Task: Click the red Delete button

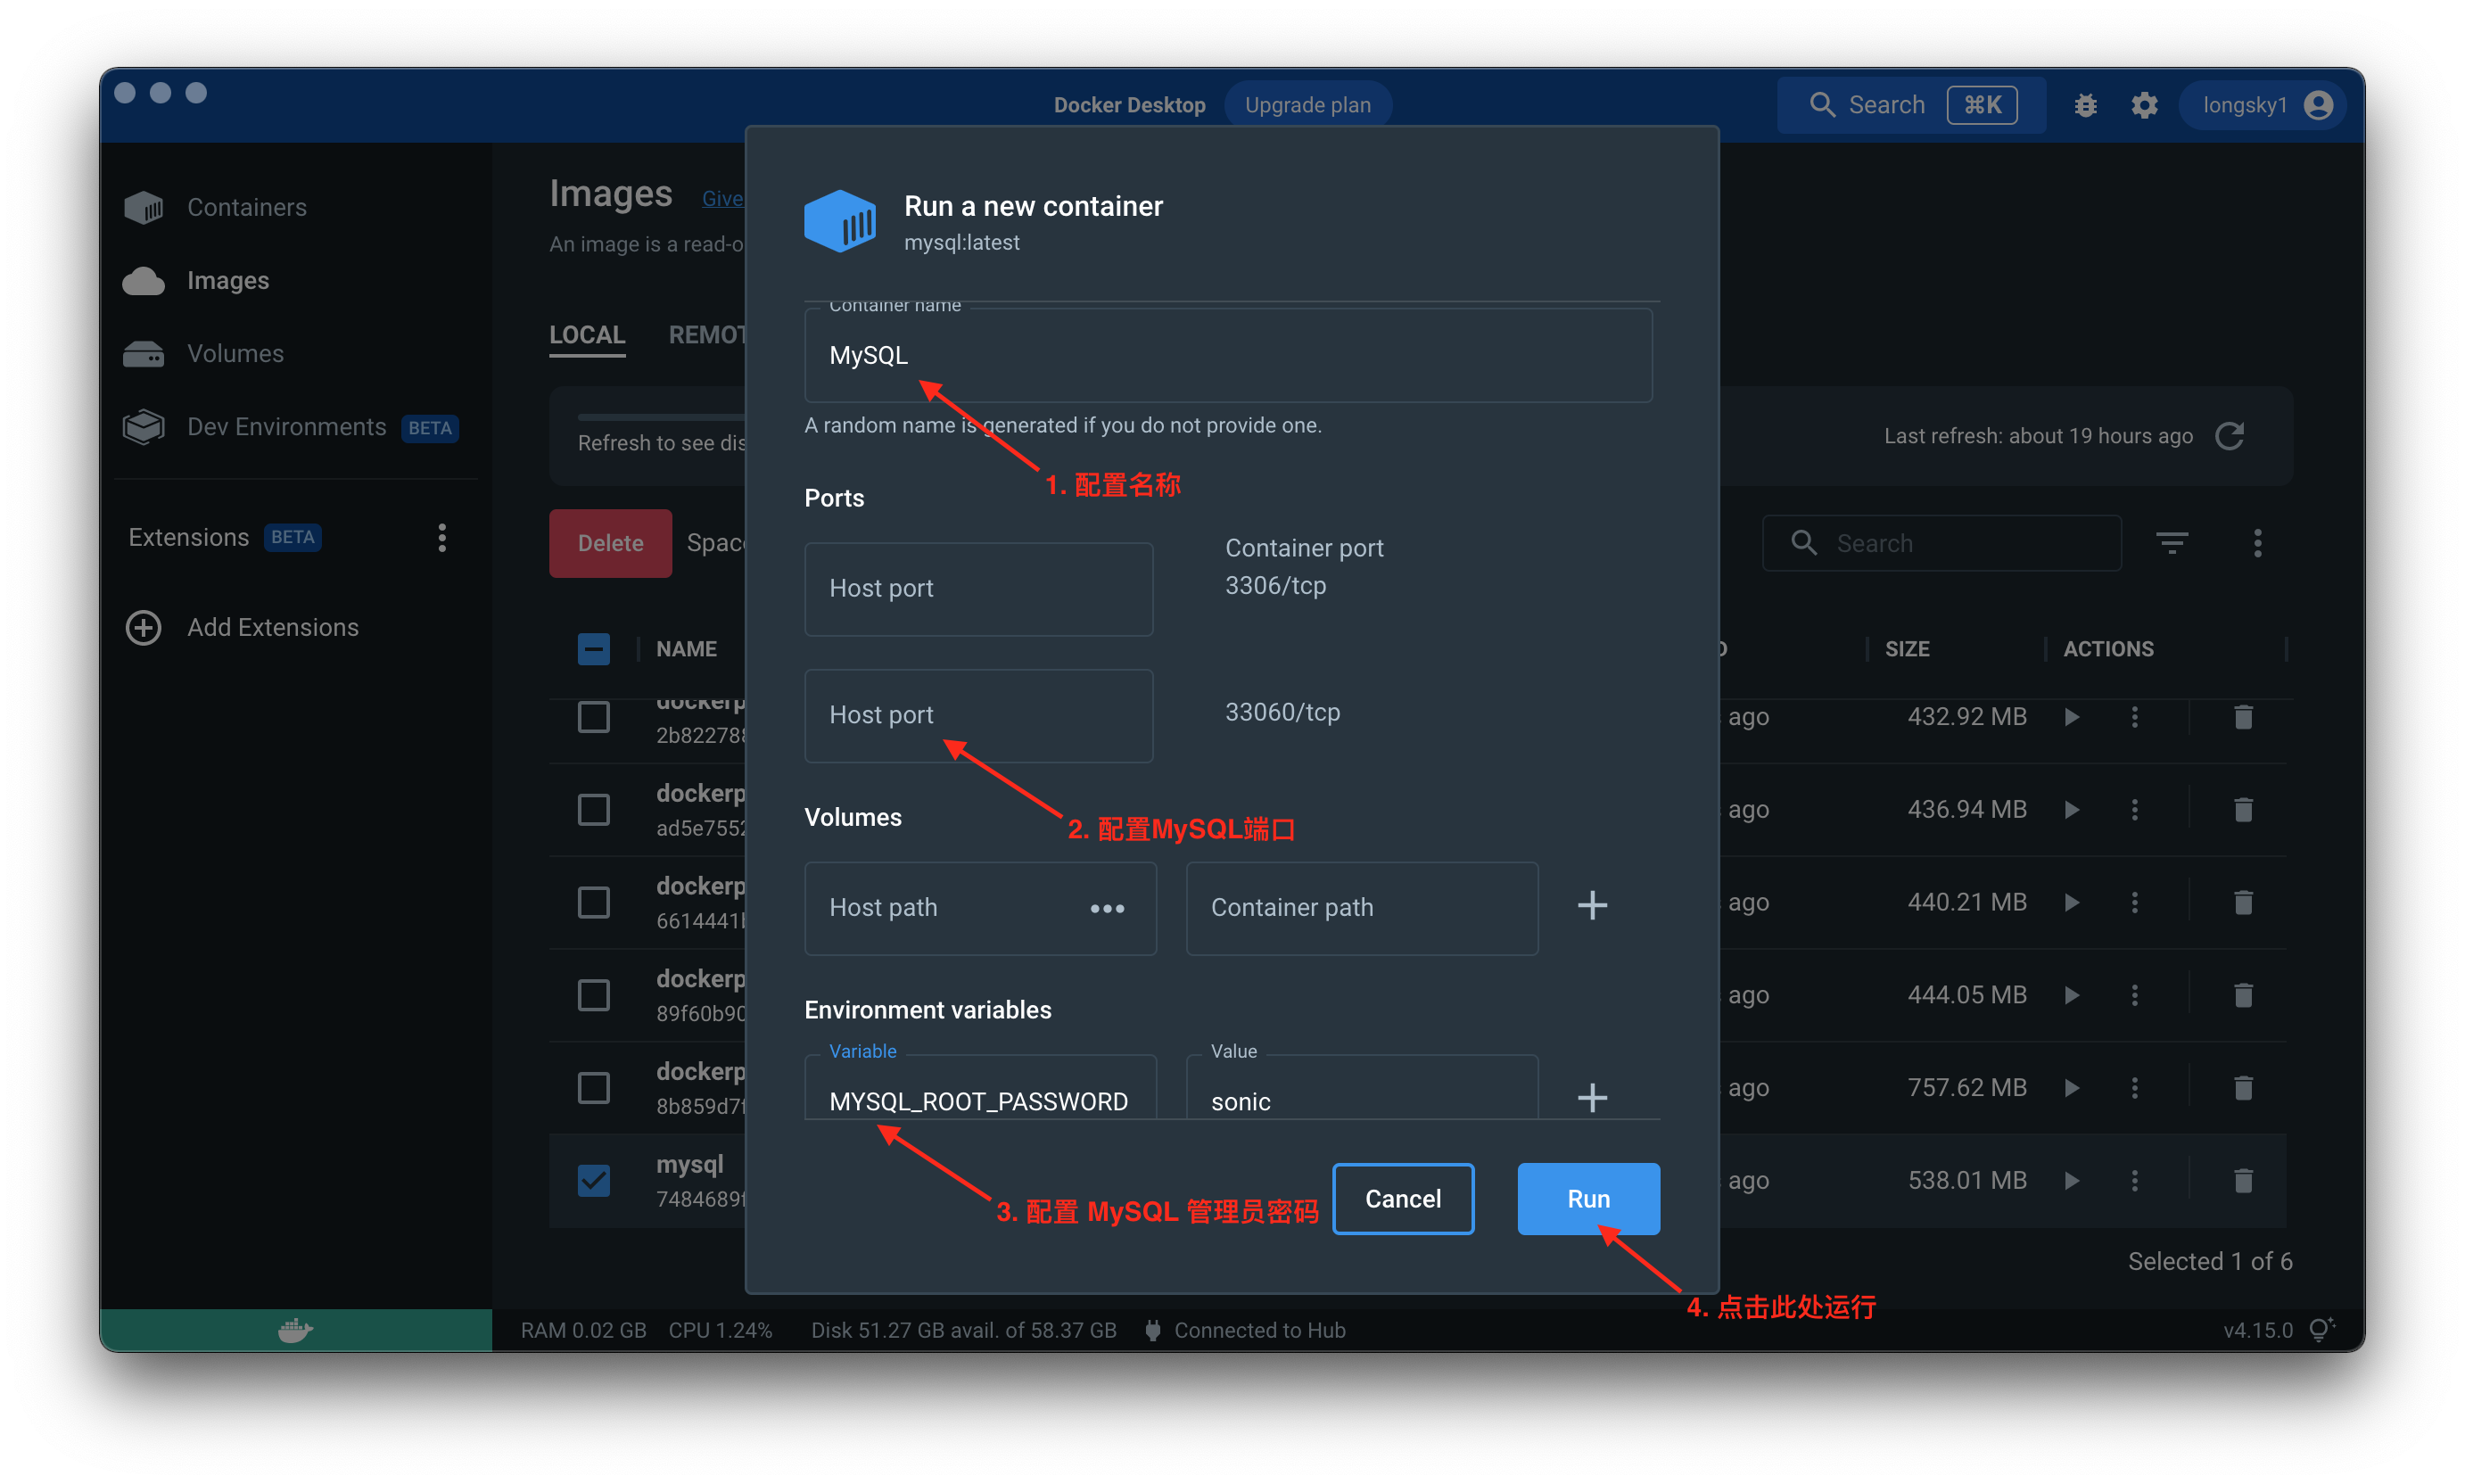Action: coord(610,543)
